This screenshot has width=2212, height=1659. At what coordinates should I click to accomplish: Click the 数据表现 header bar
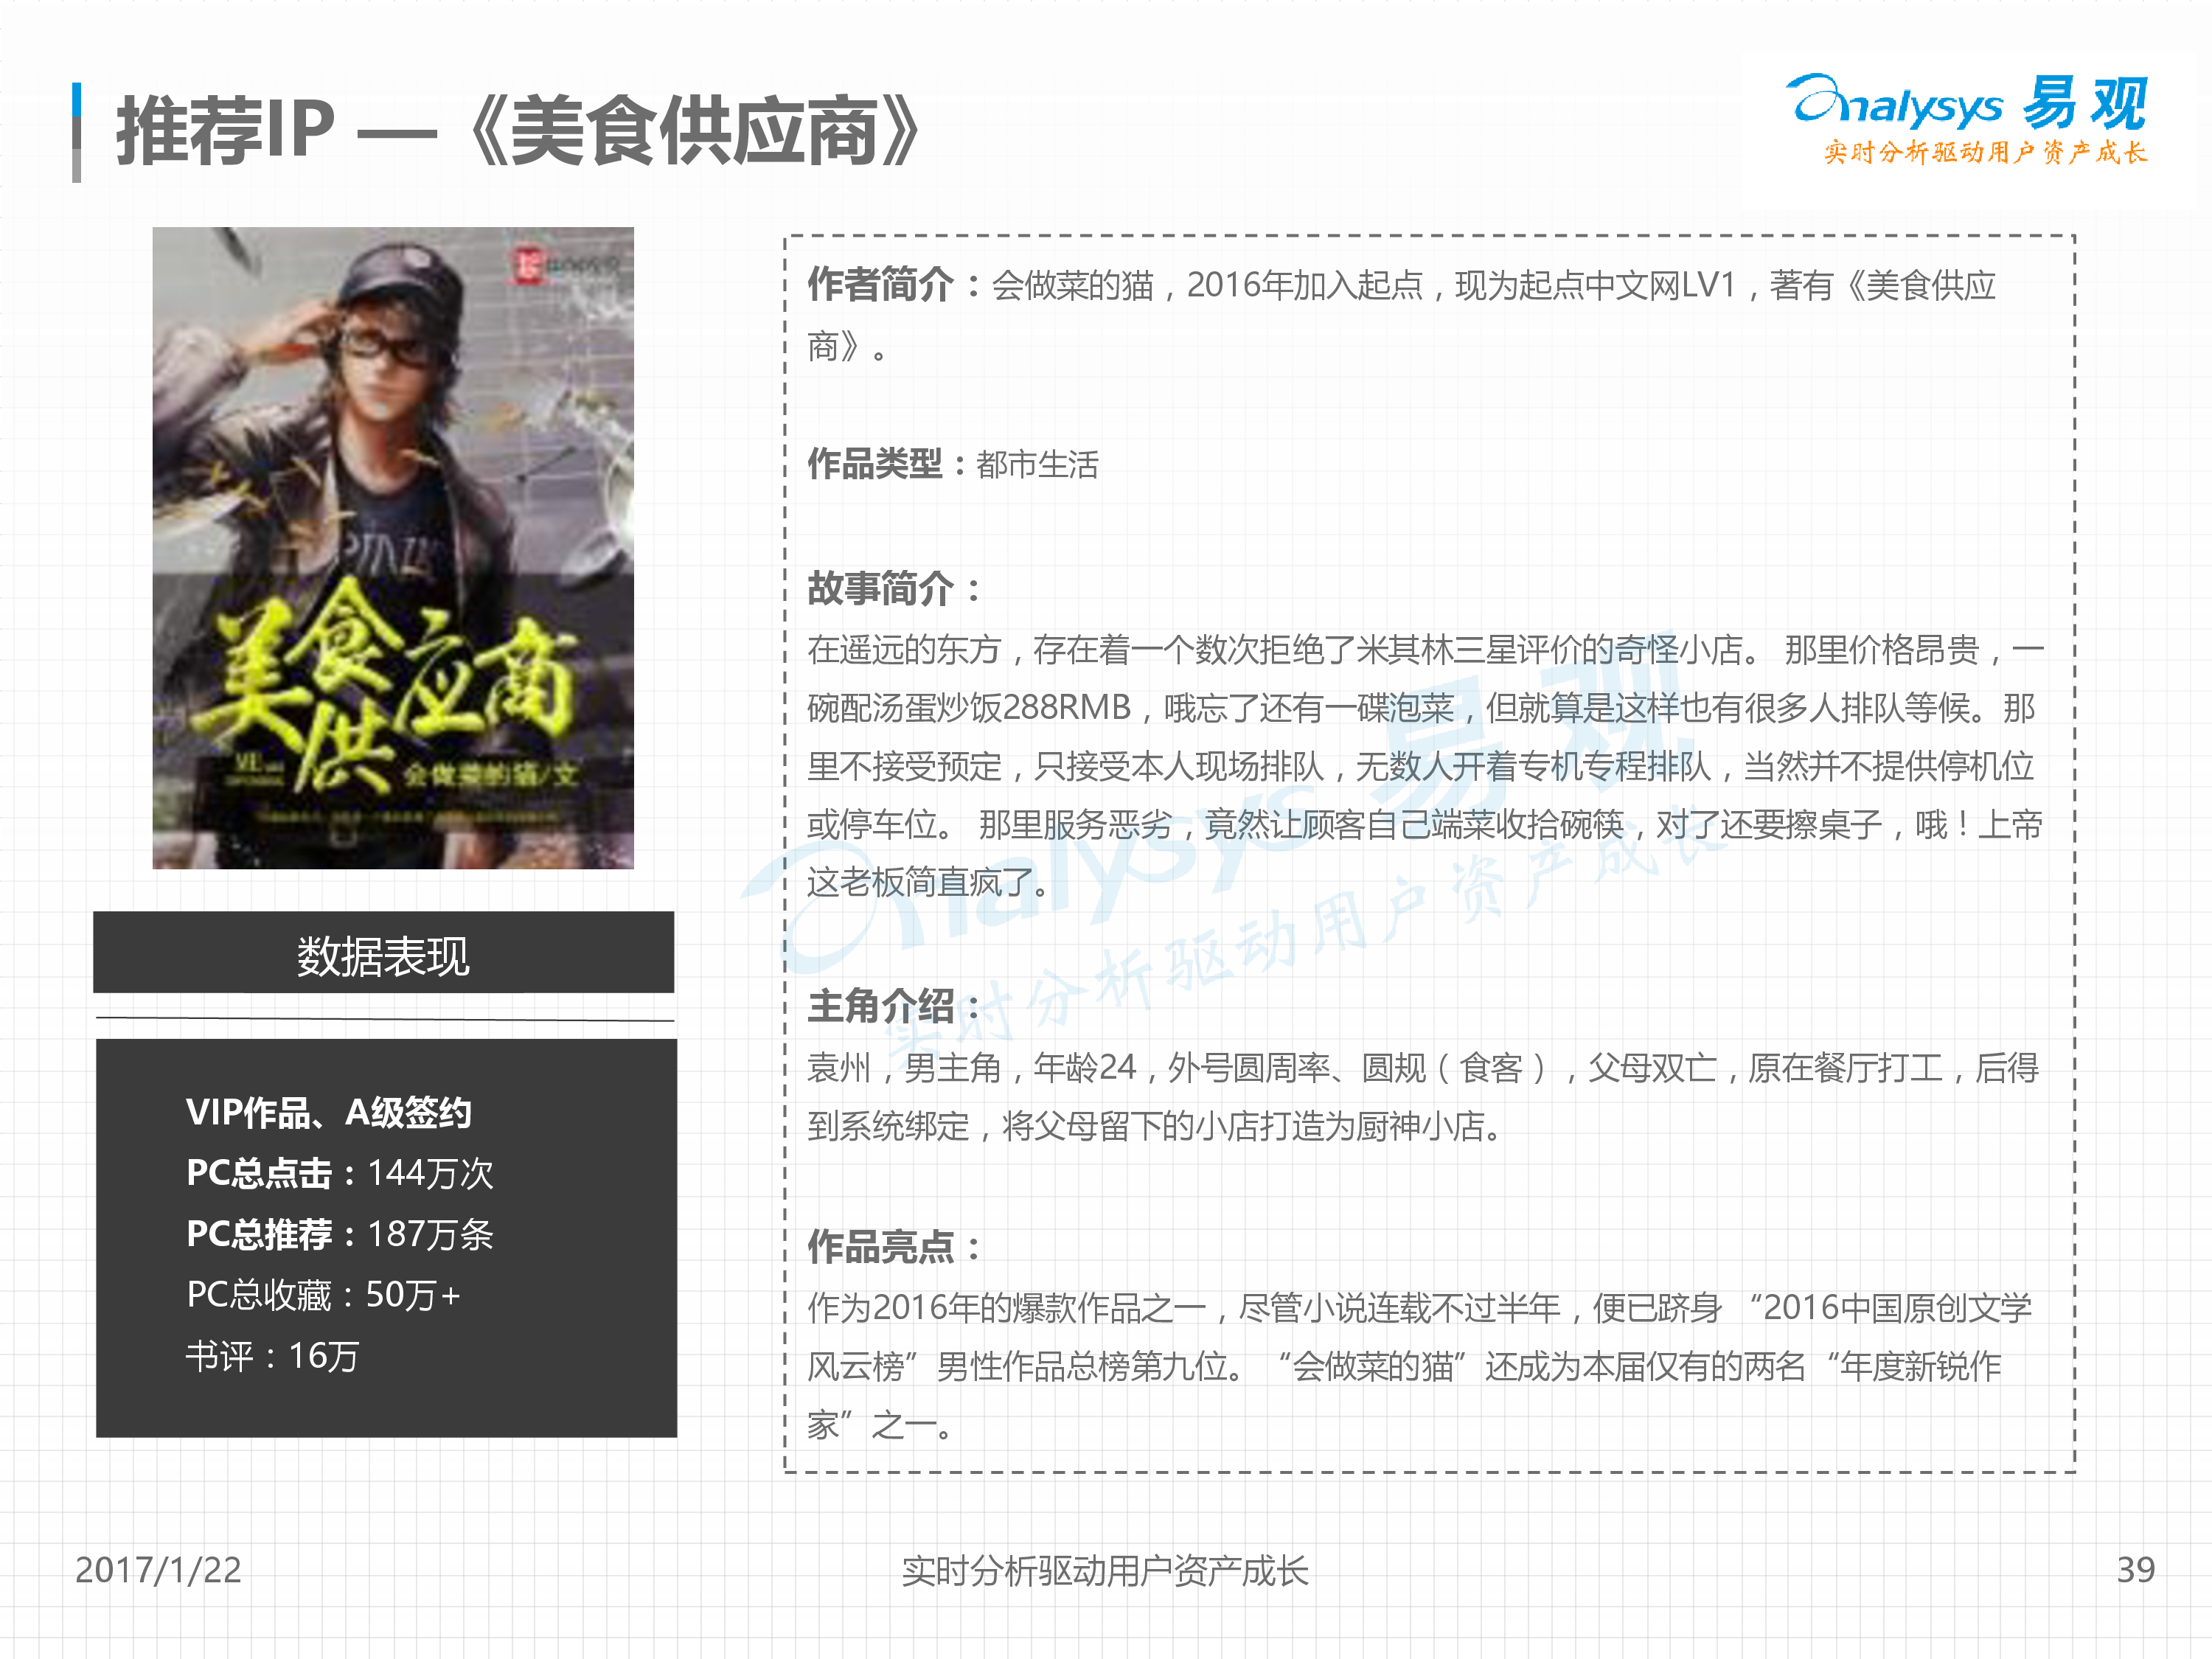coord(384,952)
